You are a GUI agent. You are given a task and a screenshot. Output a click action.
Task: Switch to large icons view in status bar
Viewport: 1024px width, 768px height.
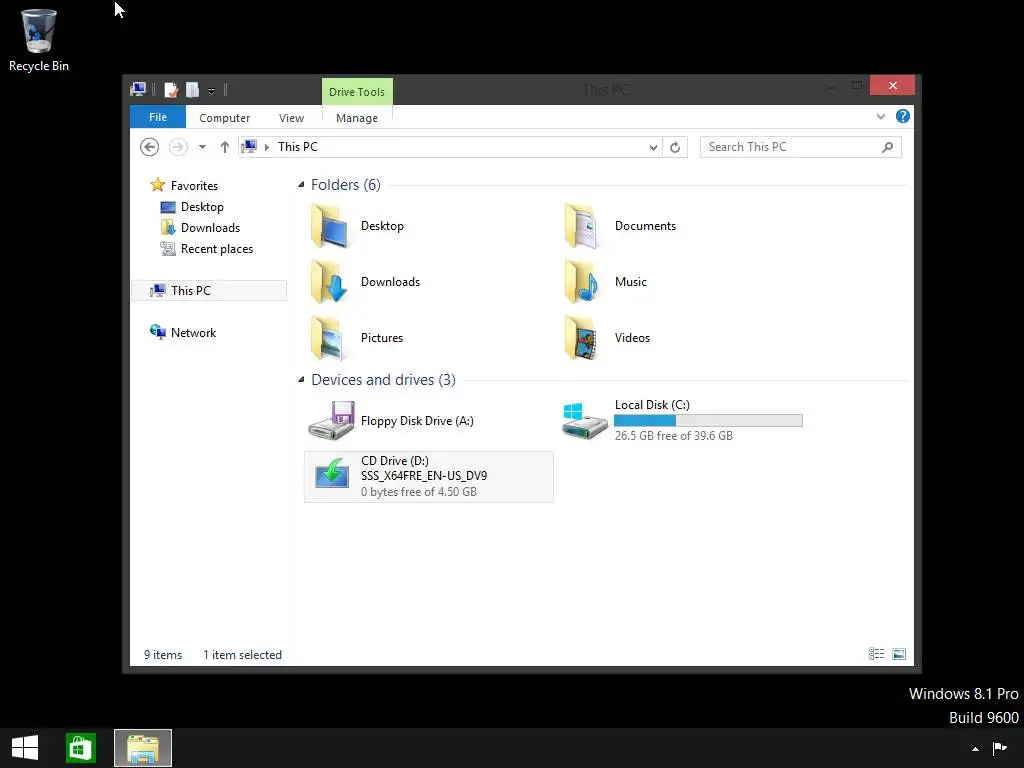click(x=899, y=654)
